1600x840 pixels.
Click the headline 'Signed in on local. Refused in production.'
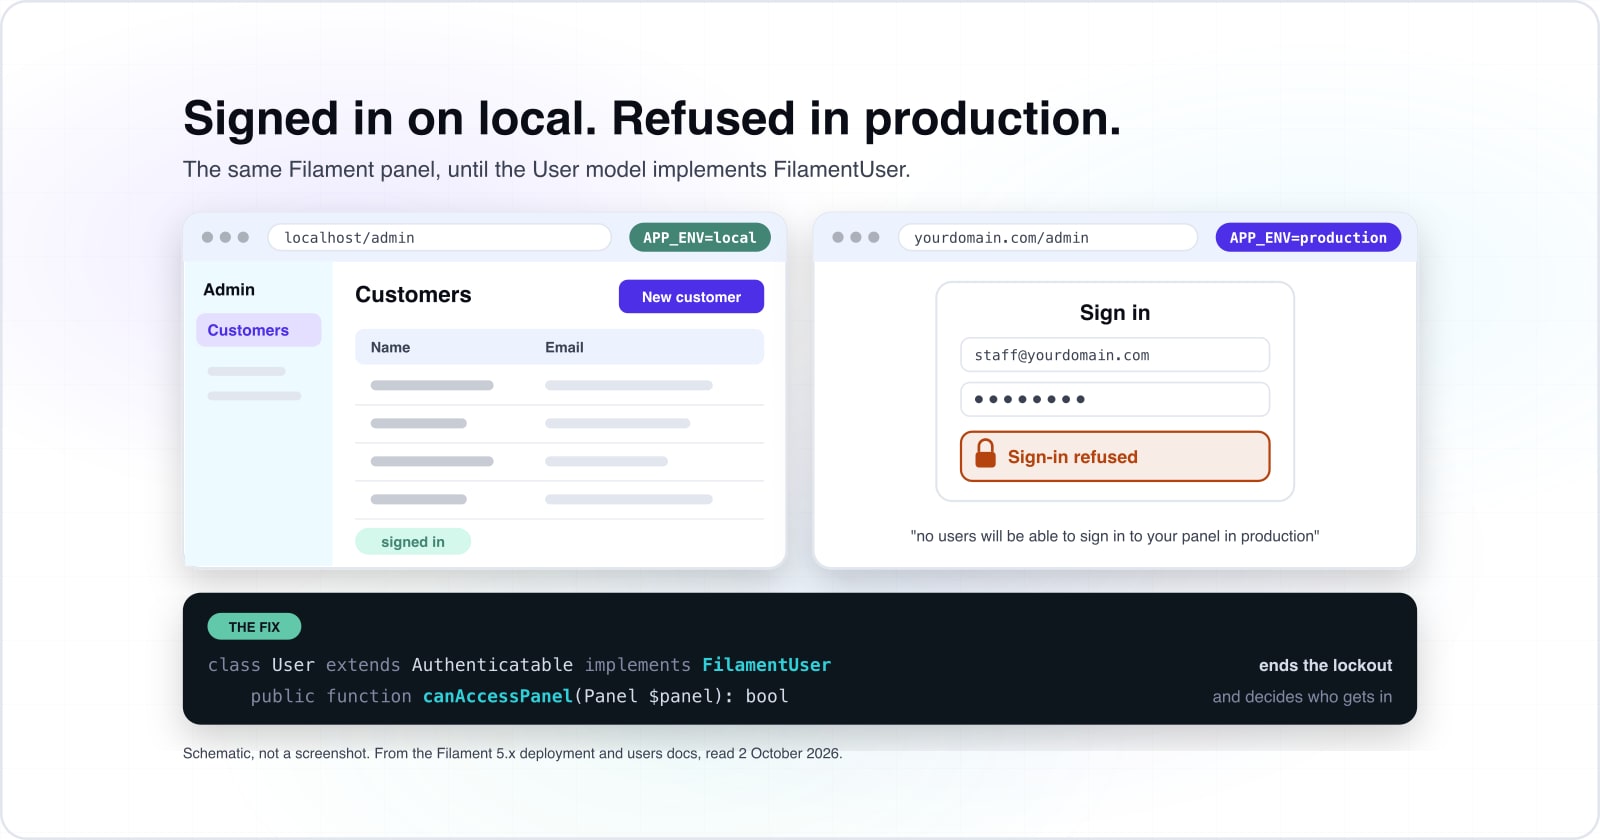coord(652,118)
